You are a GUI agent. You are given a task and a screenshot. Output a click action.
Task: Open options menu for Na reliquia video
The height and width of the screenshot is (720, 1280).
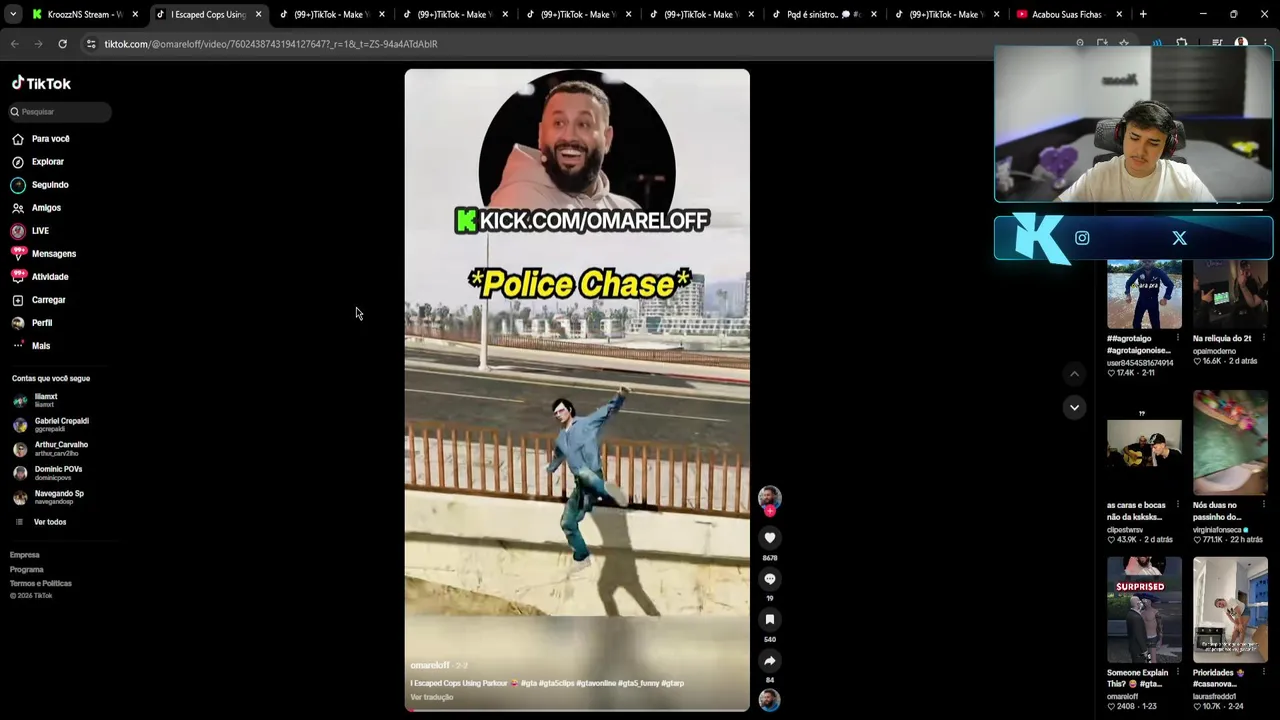pyautogui.click(x=1263, y=339)
